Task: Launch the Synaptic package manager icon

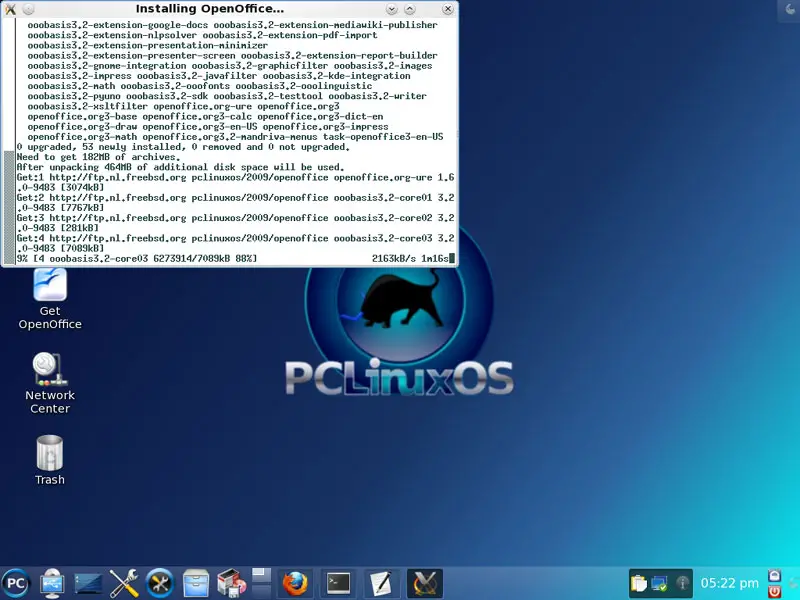Action: tap(231, 583)
